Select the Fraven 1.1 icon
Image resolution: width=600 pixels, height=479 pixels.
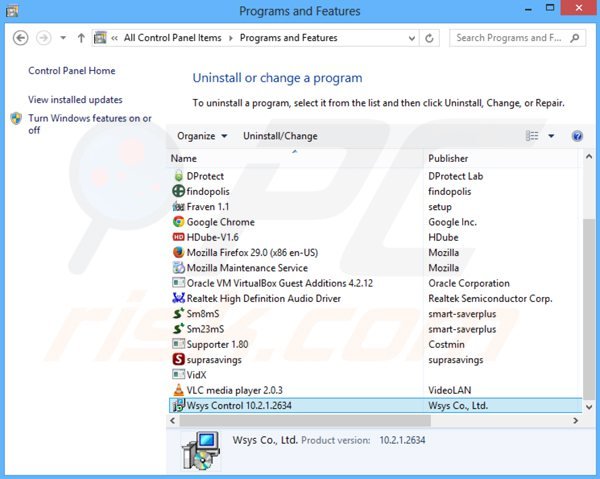(x=178, y=207)
